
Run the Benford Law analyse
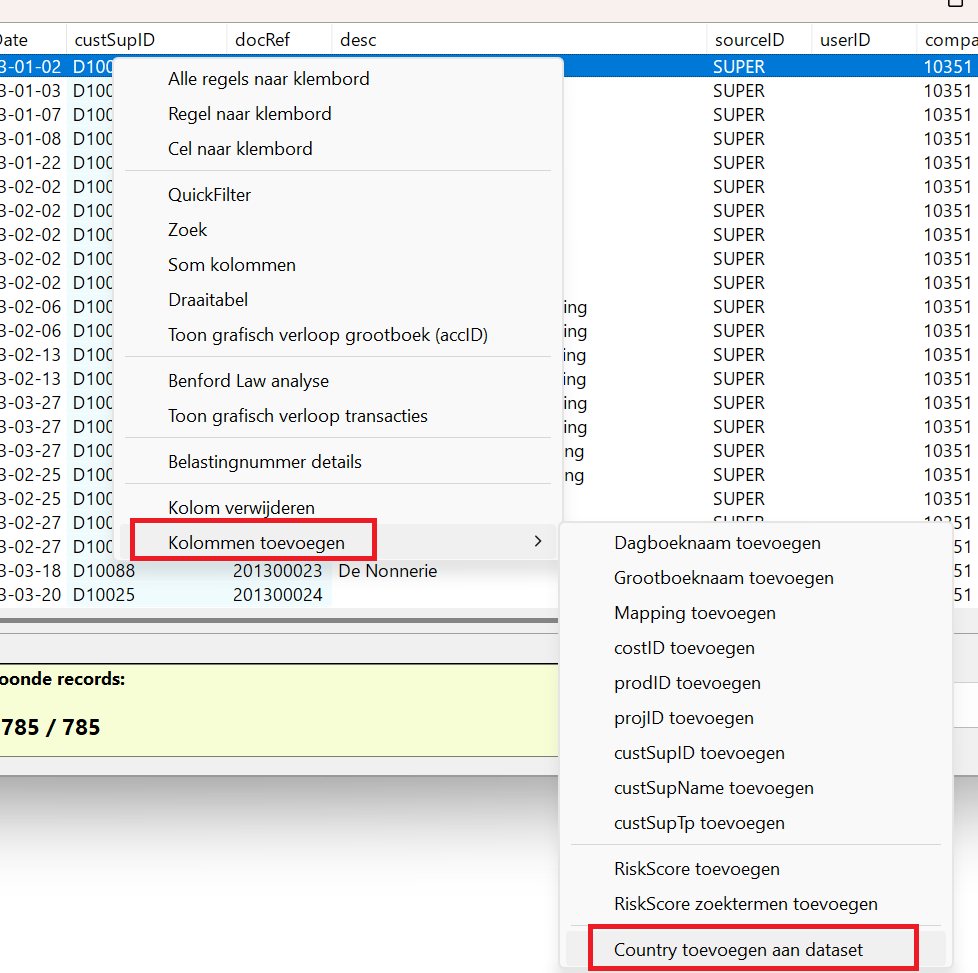pos(248,381)
